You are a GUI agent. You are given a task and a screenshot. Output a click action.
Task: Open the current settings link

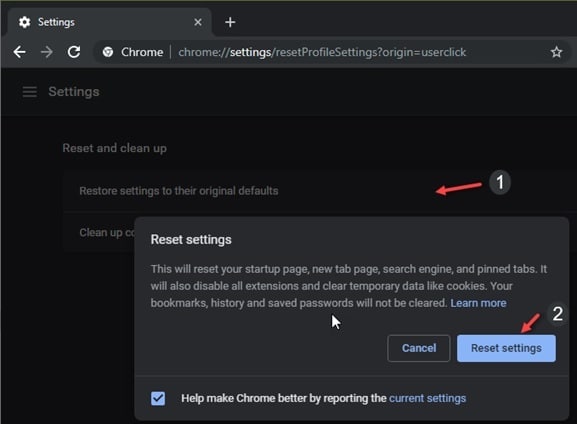tap(428, 398)
